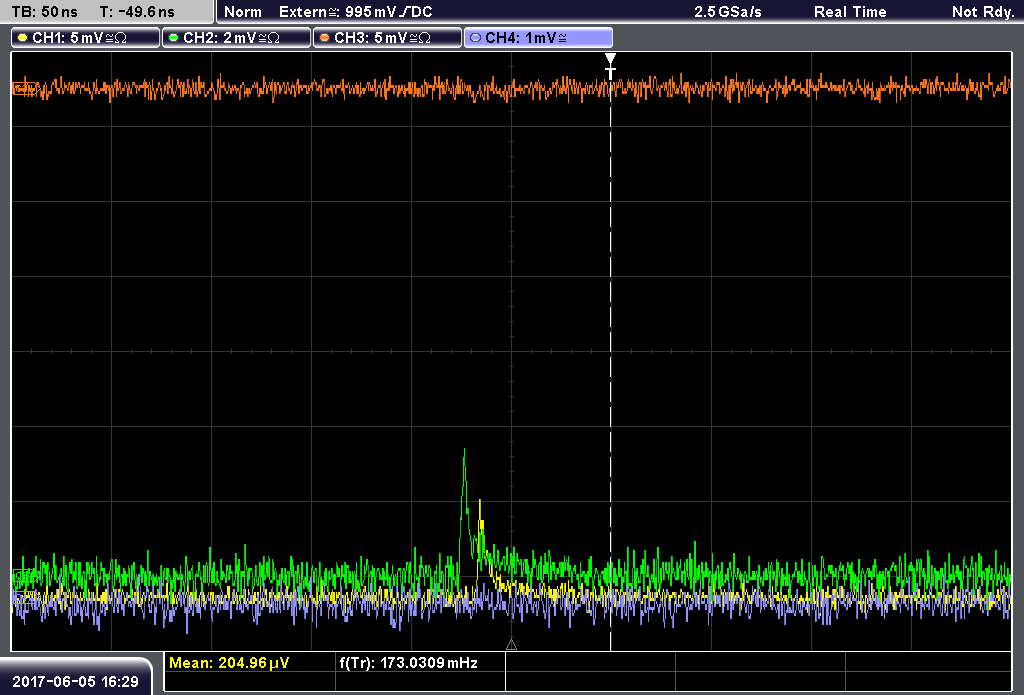This screenshot has height=695, width=1024.
Task: Click the Mean: 204.96 µV measurement
Action: coord(229,663)
